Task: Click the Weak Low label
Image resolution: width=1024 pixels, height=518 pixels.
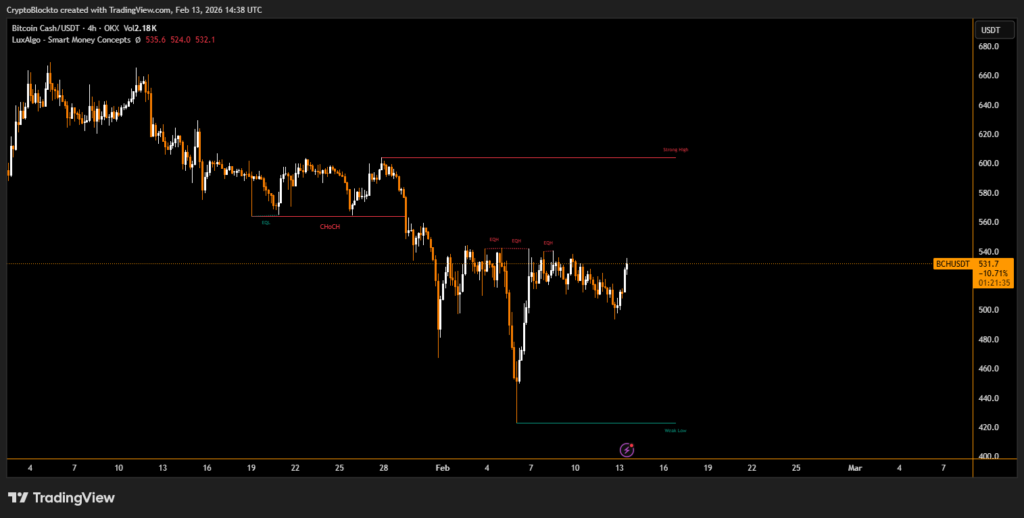Action: (675, 431)
